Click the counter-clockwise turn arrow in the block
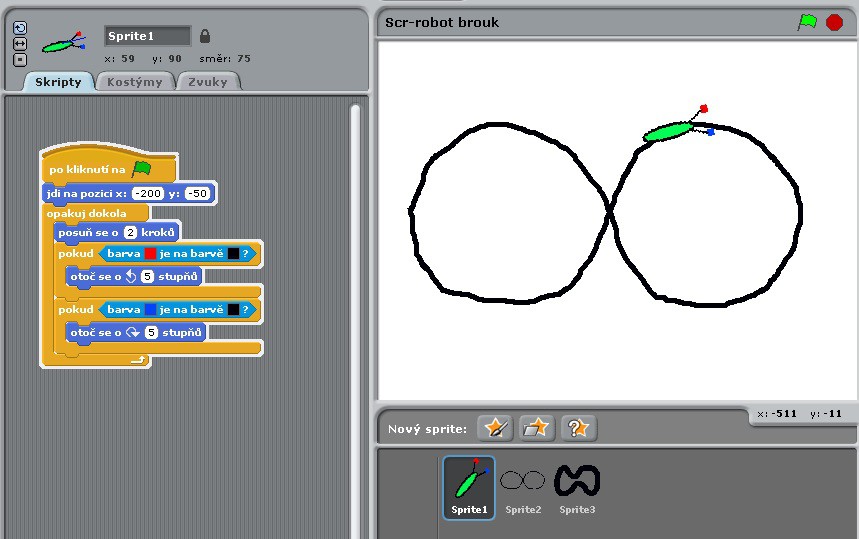 130,275
